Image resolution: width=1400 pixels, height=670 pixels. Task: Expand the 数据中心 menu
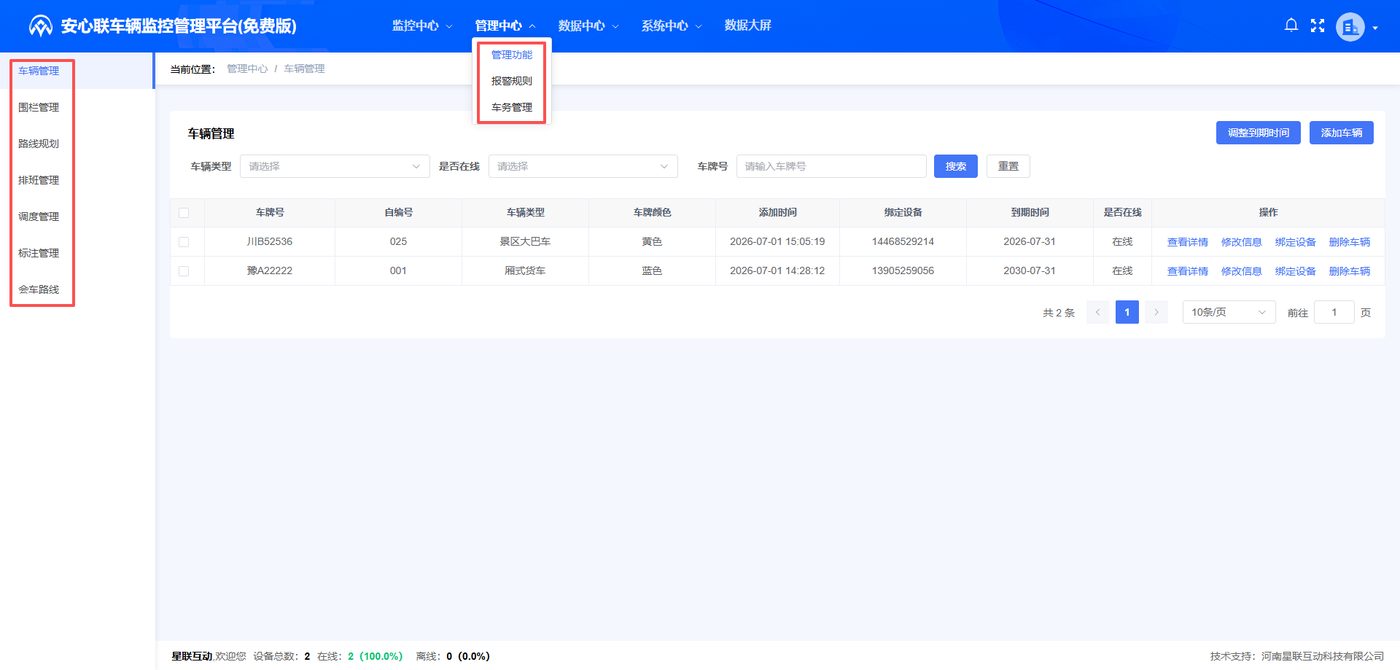(x=588, y=26)
